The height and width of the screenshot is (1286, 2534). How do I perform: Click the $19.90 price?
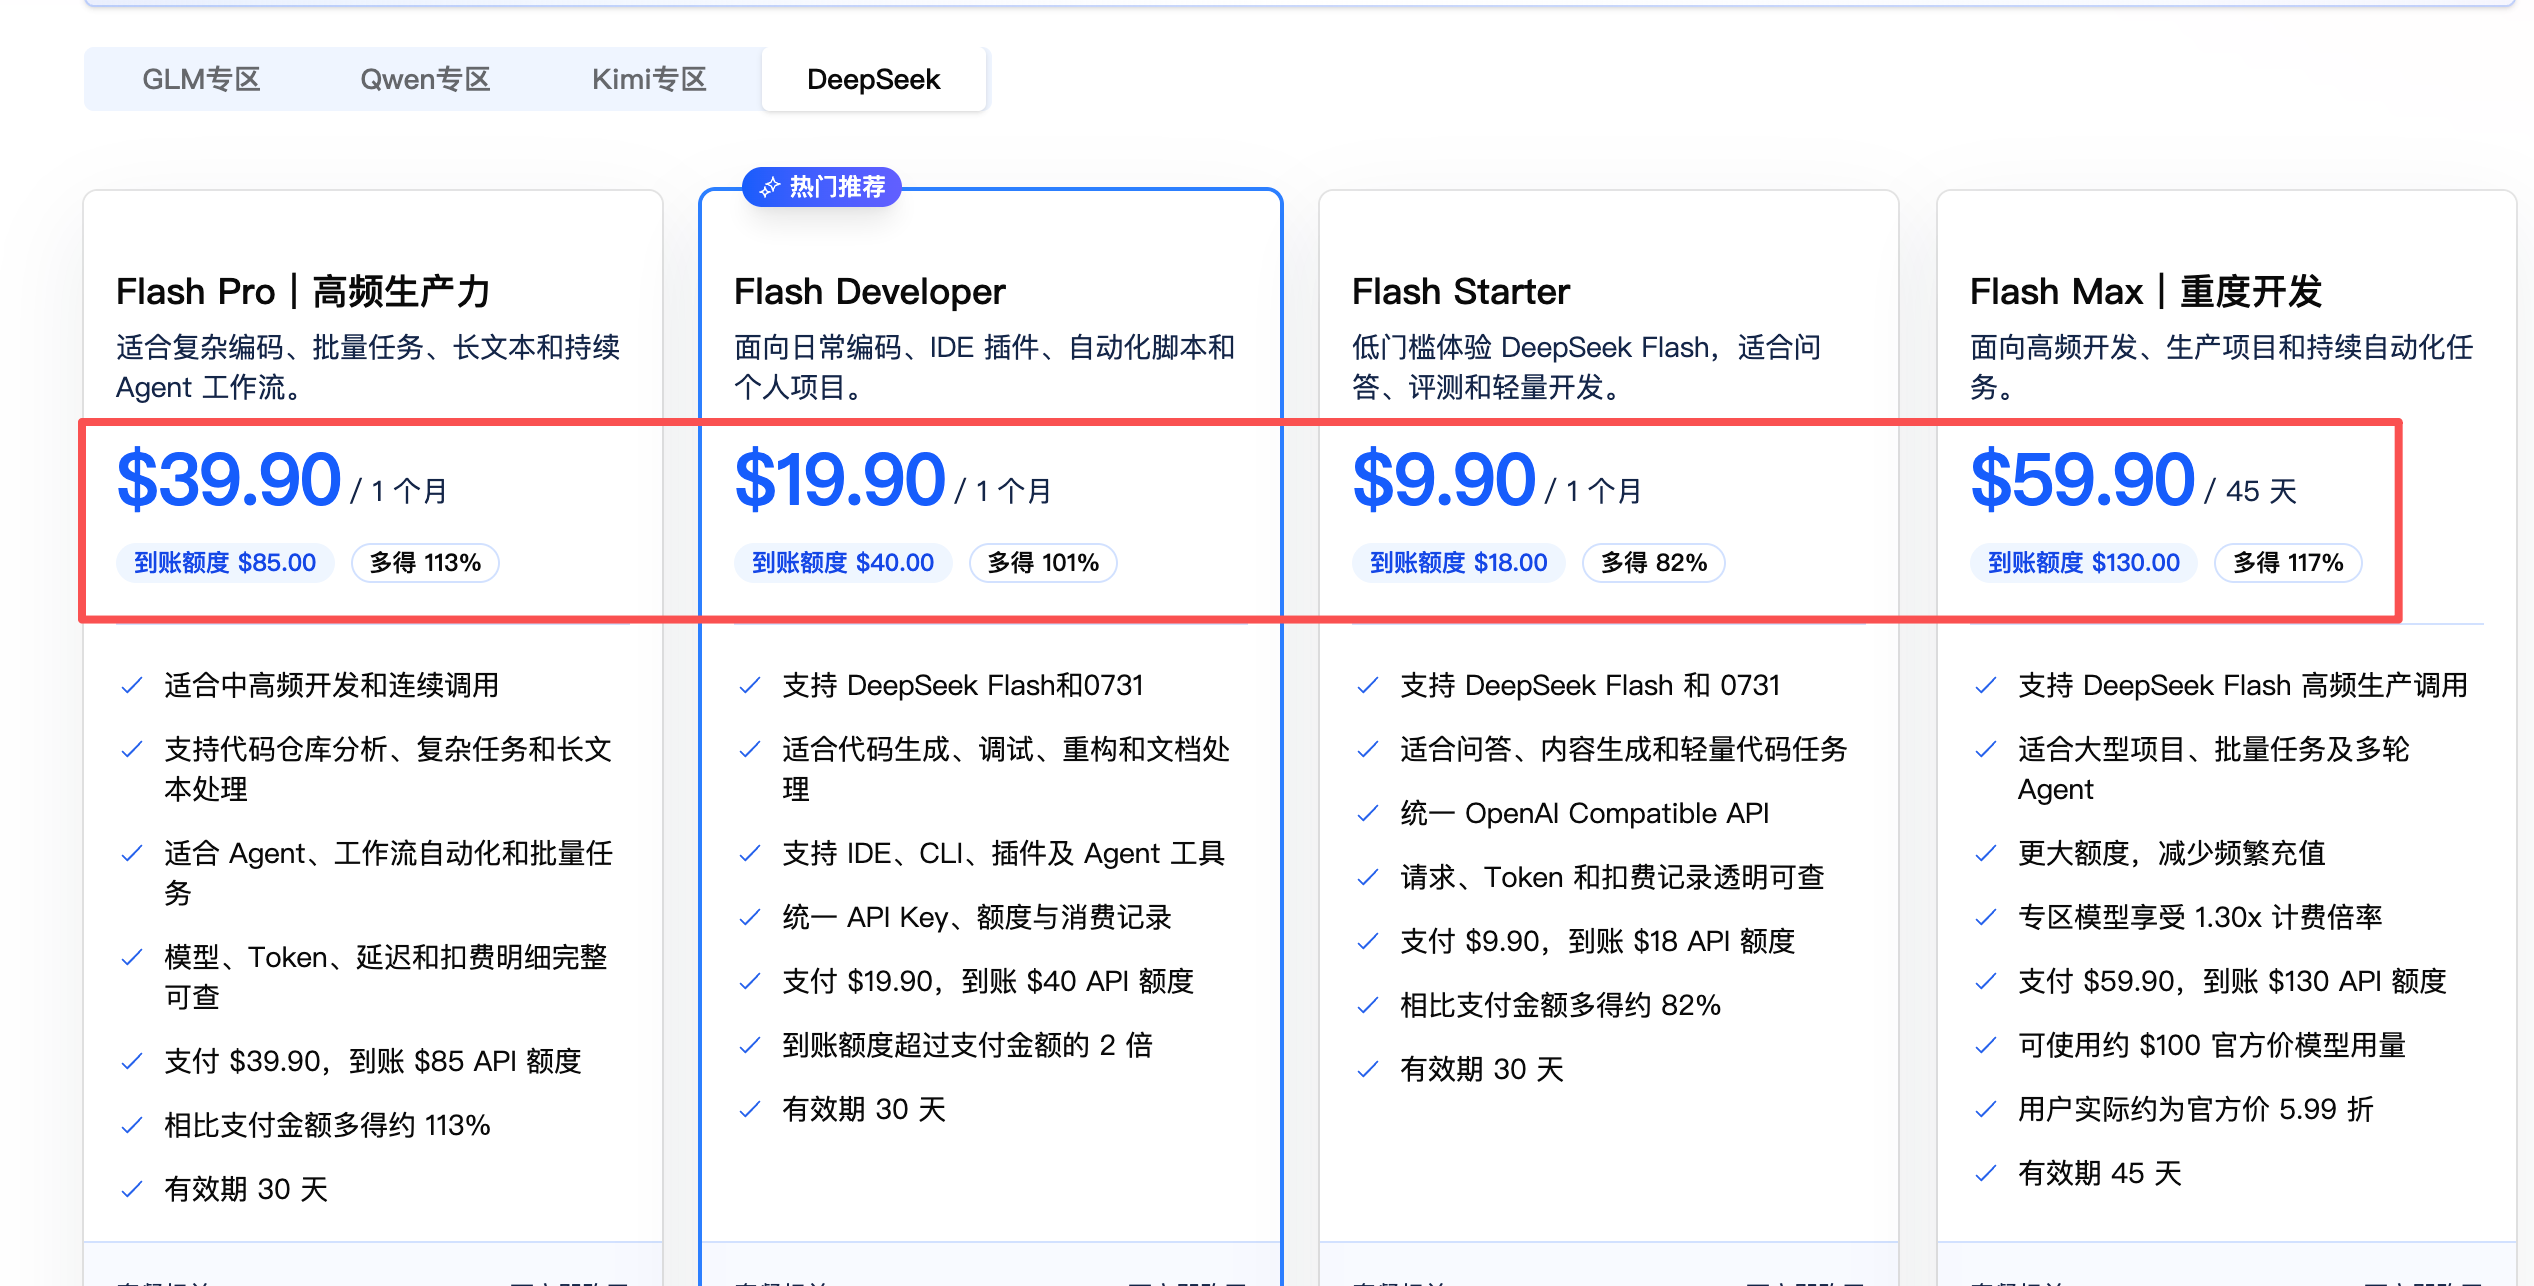840,480
